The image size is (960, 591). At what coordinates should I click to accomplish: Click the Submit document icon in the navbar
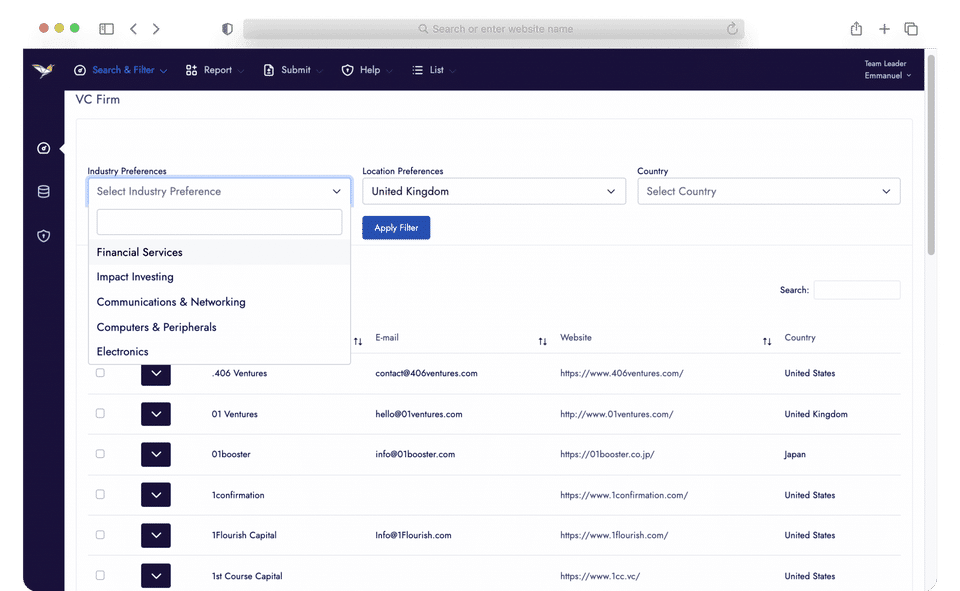[269, 70]
